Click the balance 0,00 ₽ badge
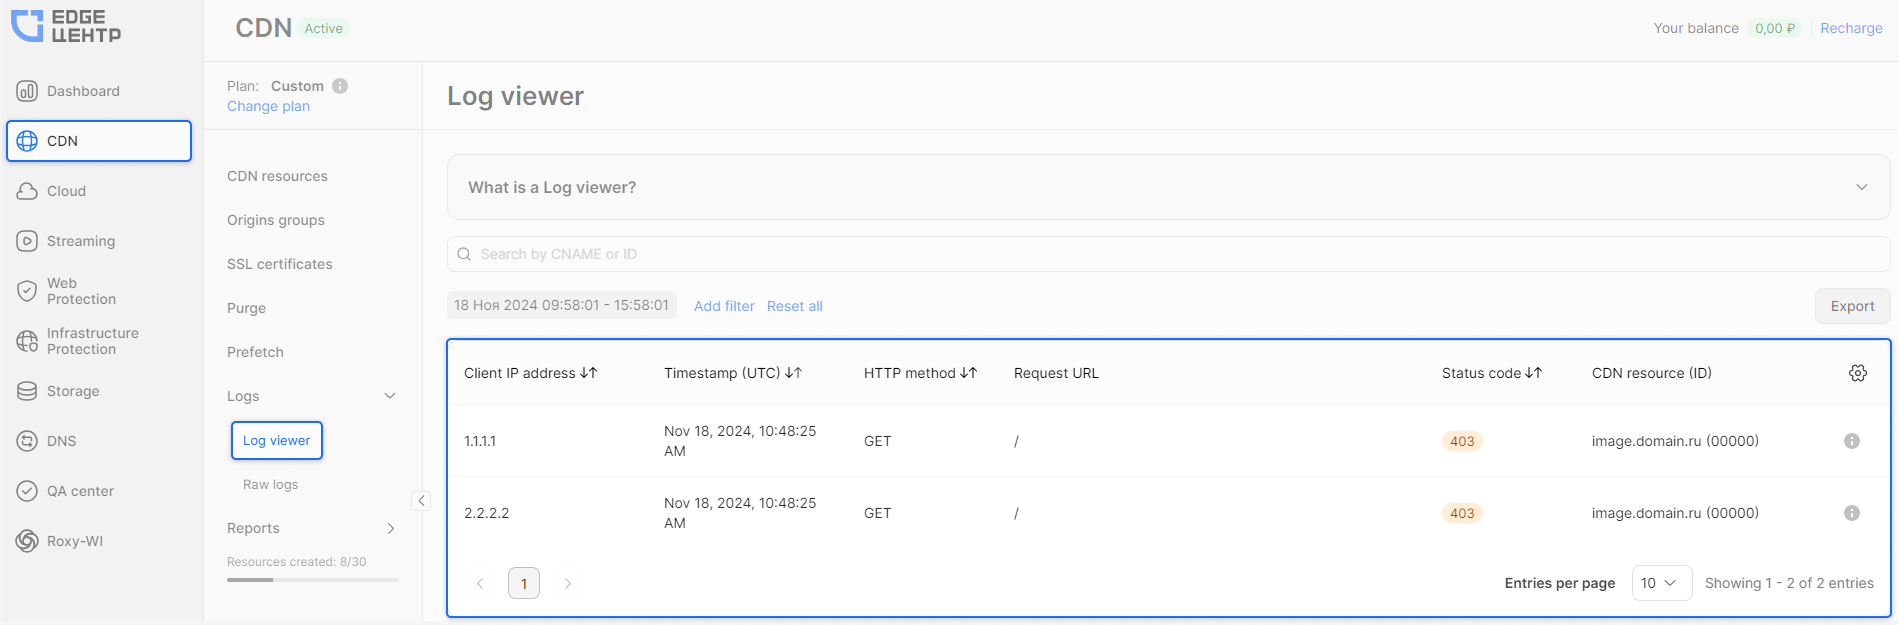This screenshot has height=625, width=1899. pyautogui.click(x=1775, y=28)
